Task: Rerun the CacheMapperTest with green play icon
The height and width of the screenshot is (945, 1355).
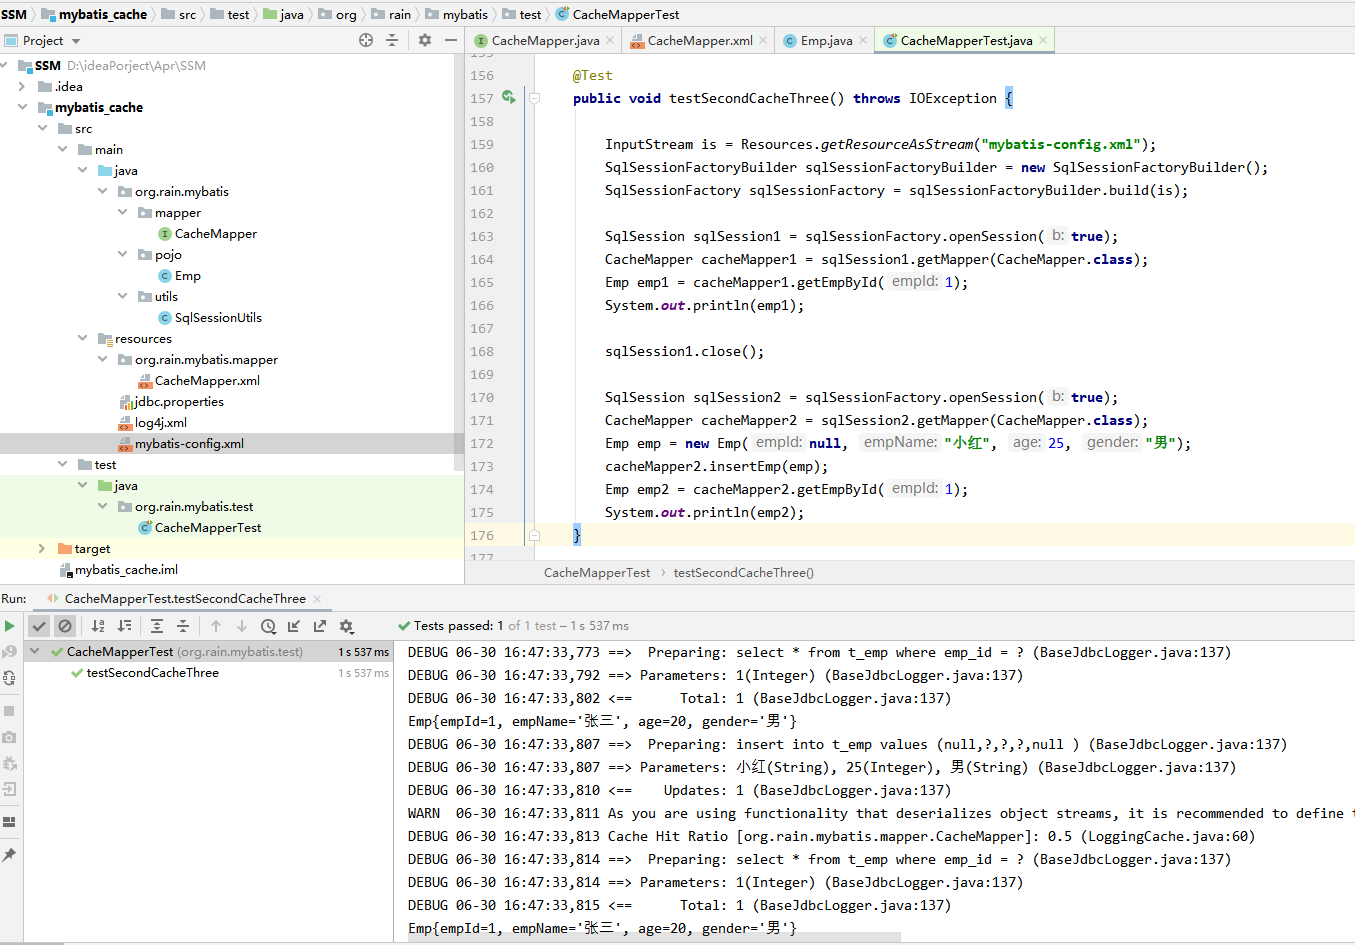Action: [9, 626]
